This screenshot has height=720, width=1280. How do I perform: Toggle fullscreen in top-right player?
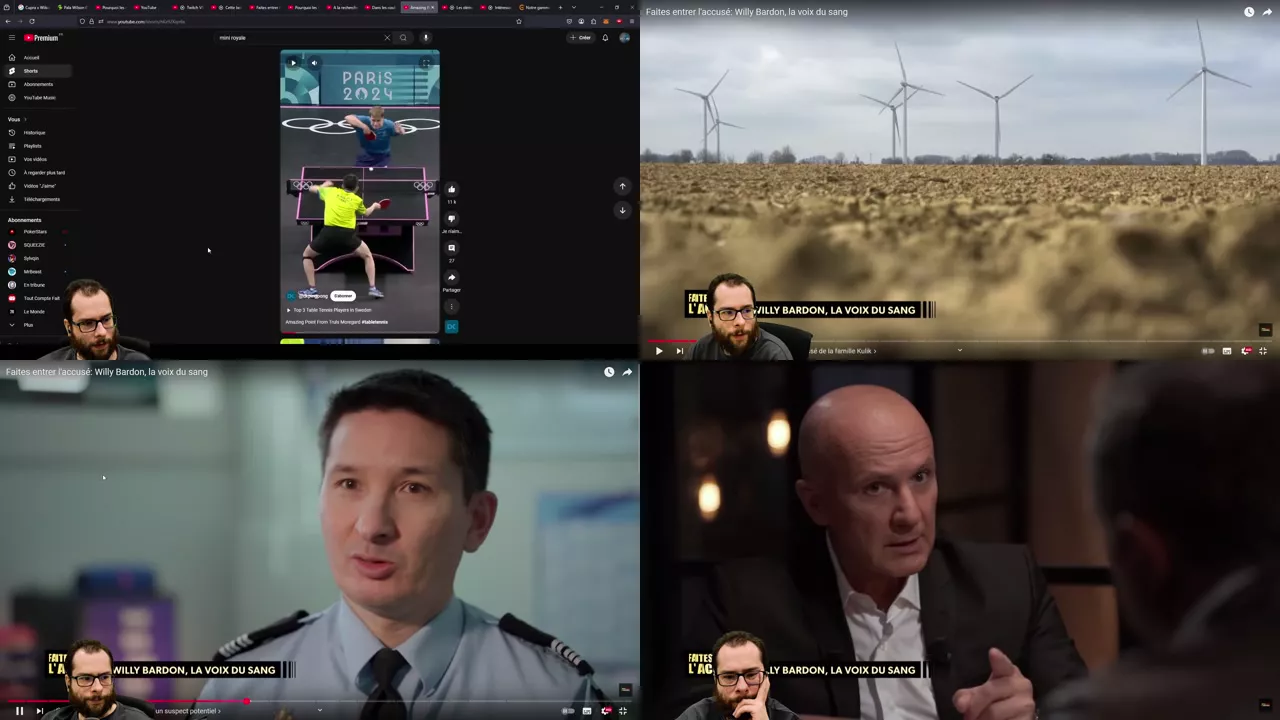point(1263,351)
